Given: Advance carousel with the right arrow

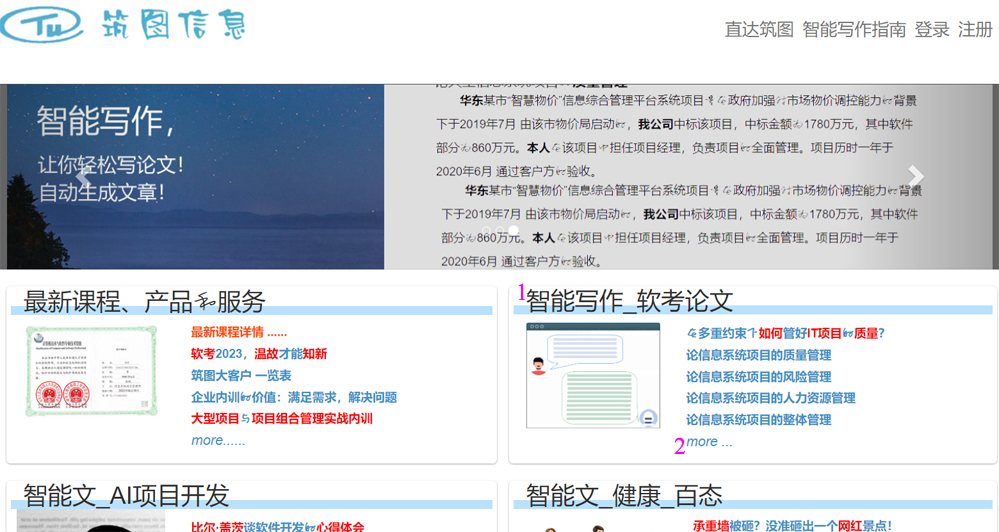Looking at the screenshot, I should (916, 176).
